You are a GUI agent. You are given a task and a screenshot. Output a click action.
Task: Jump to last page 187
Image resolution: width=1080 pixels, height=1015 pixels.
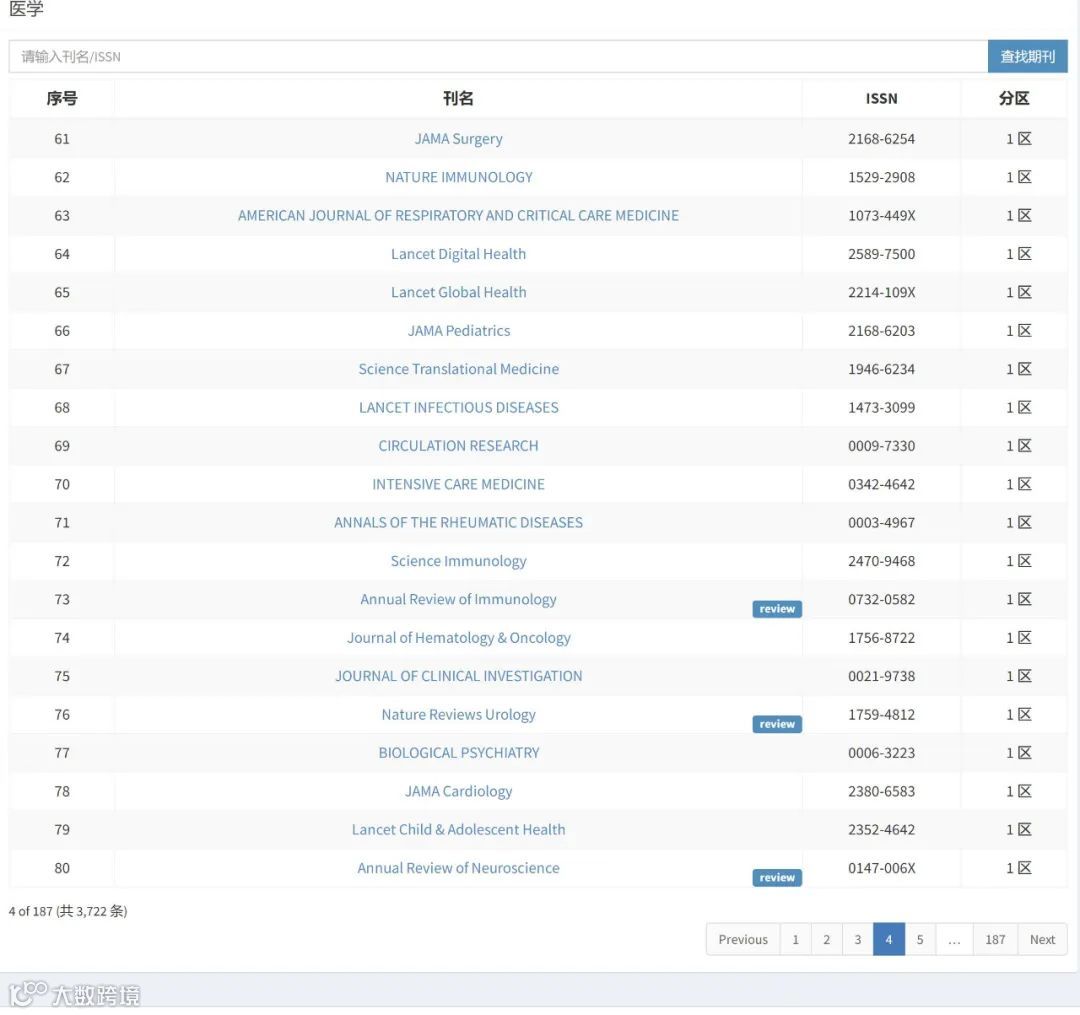pos(995,939)
